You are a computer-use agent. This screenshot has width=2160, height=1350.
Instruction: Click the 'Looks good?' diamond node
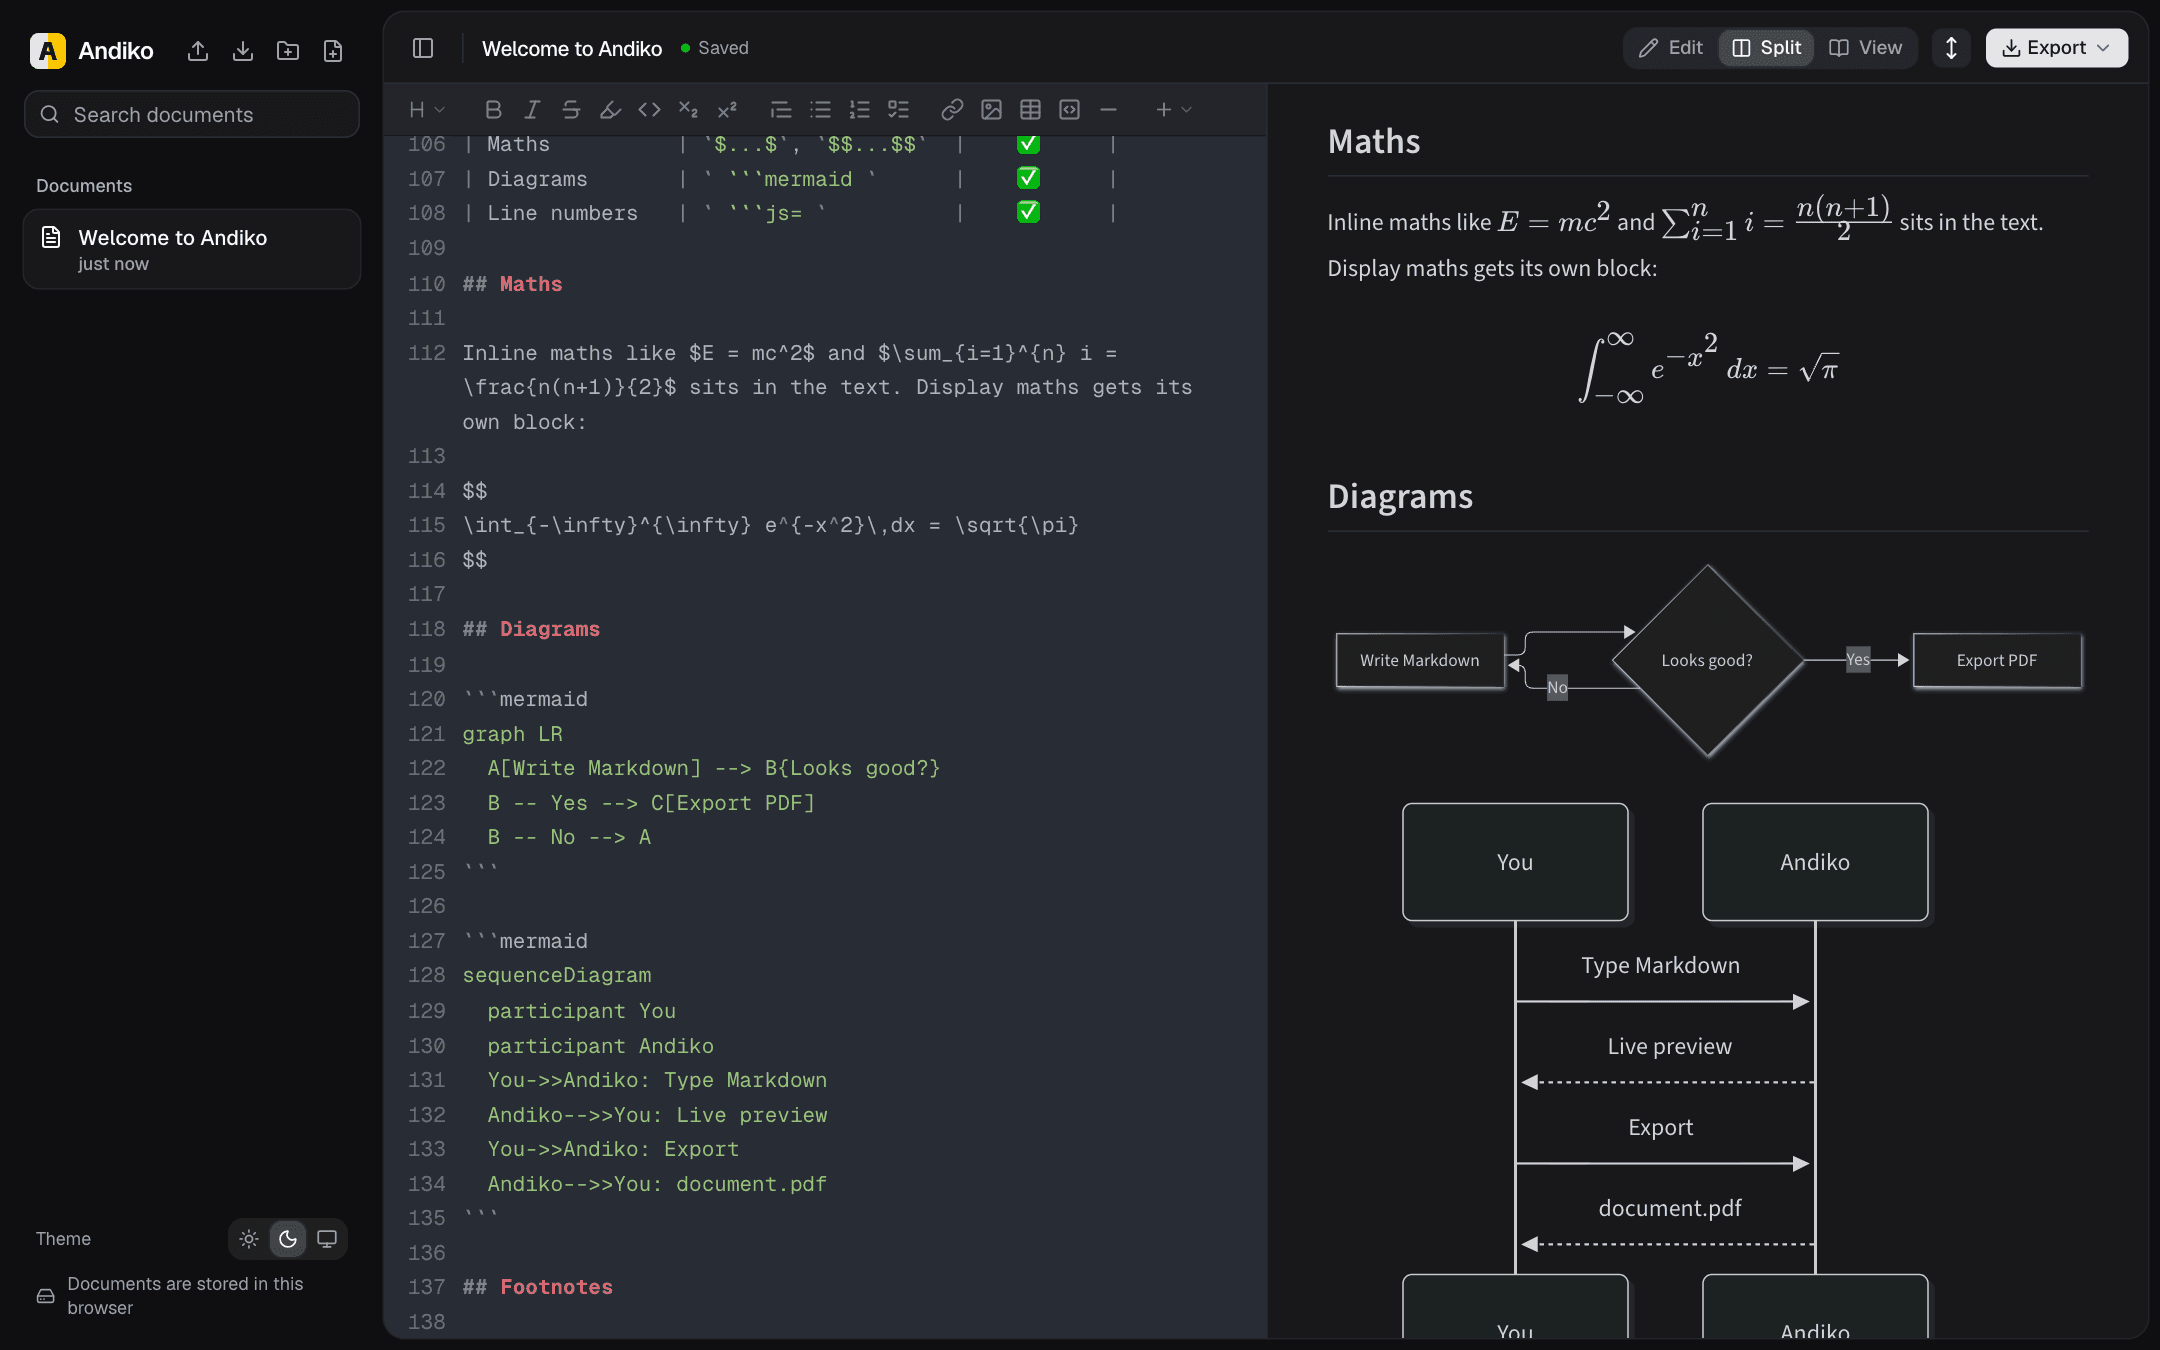[x=1707, y=660]
